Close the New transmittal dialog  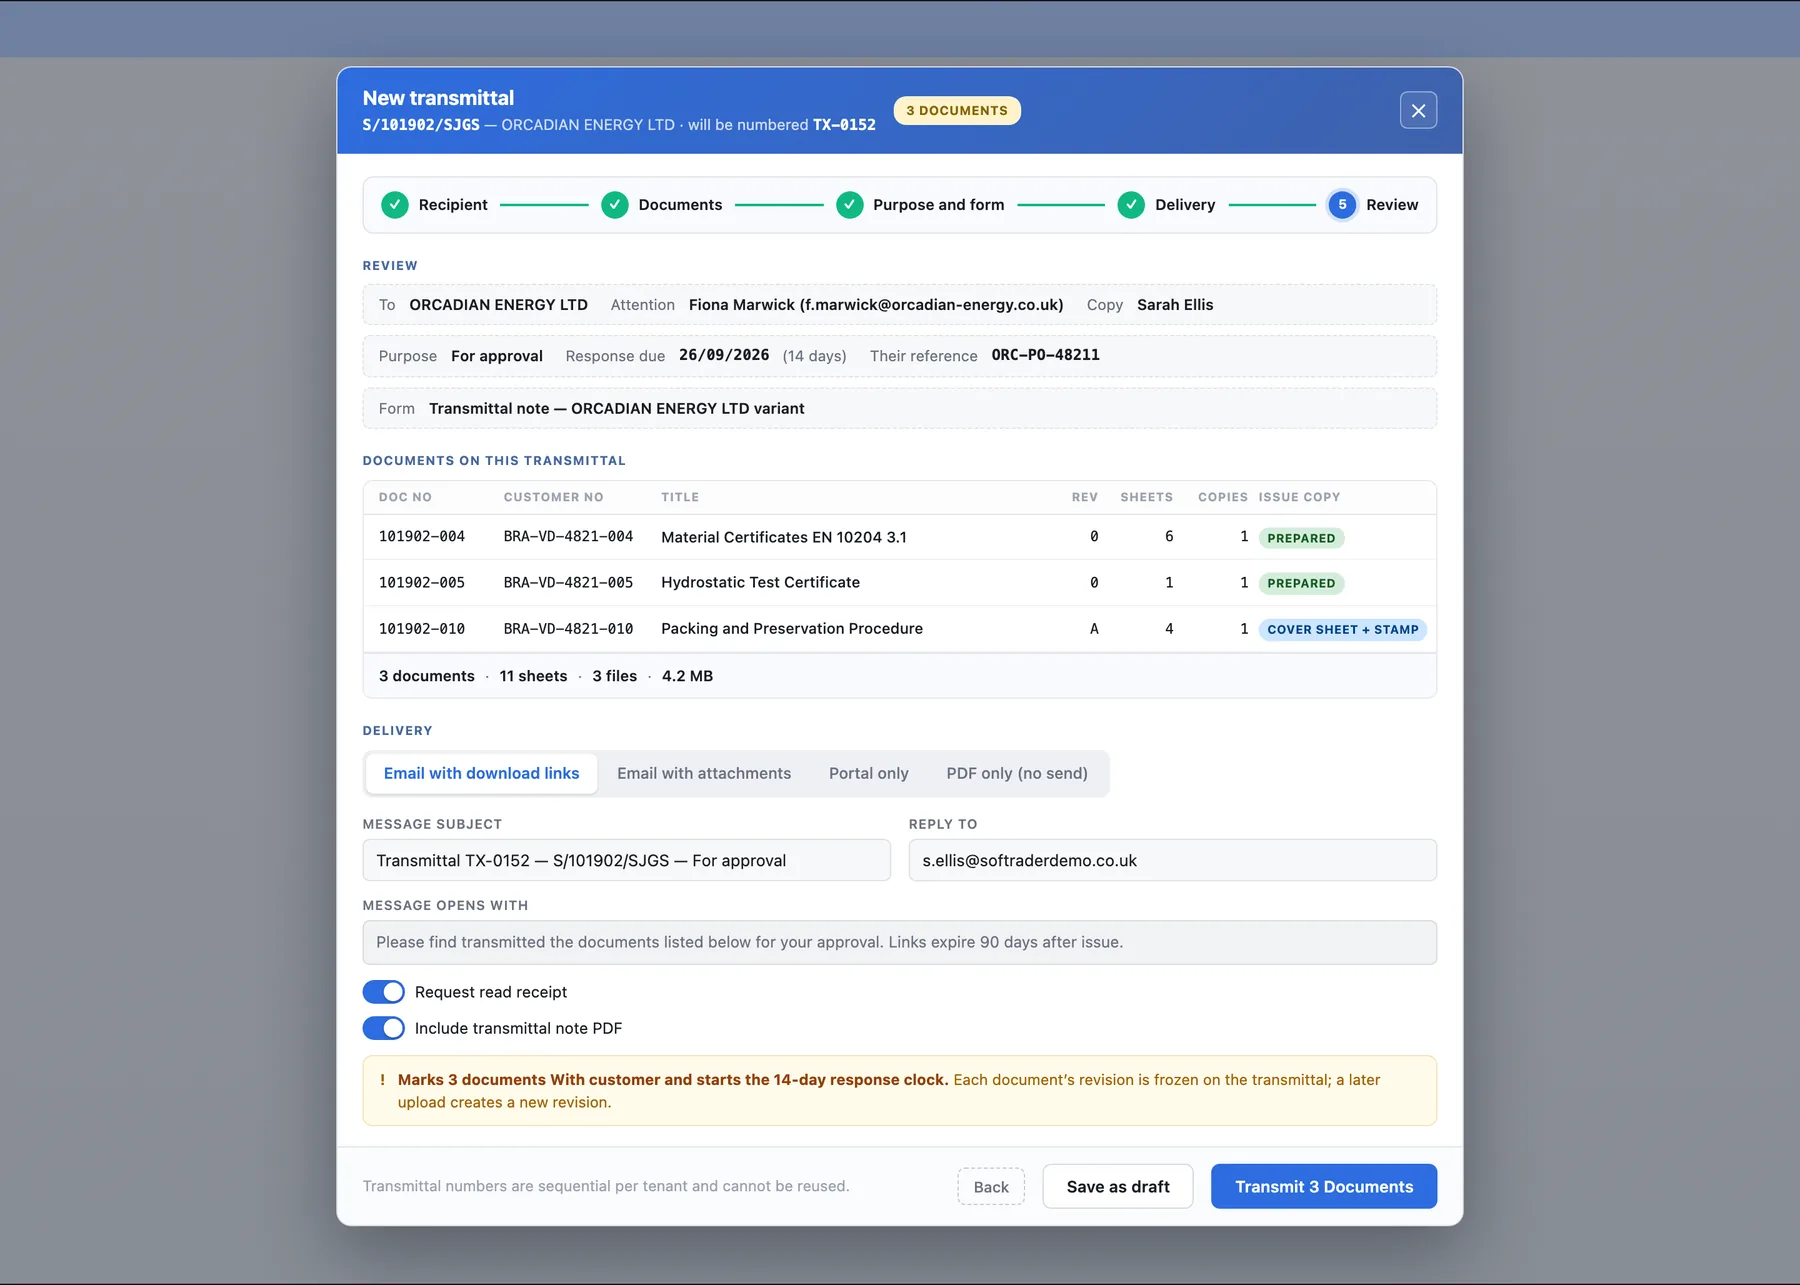tap(1418, 111)
